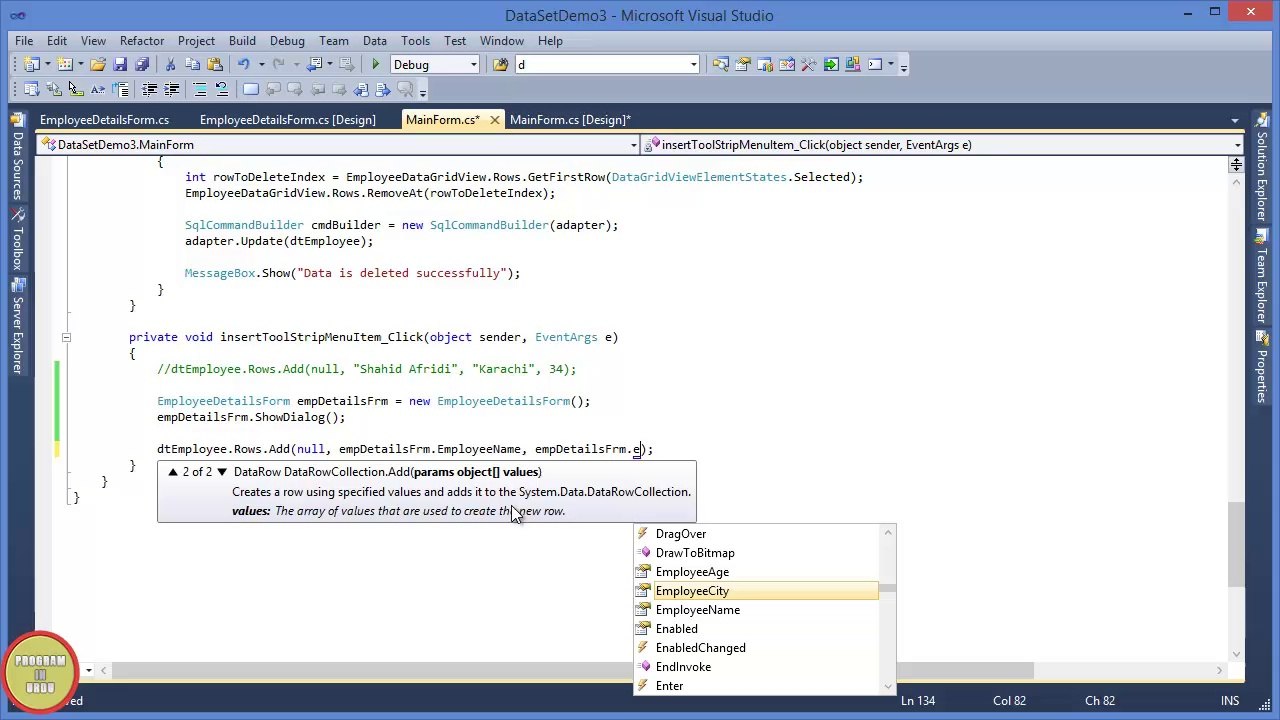
Task: Open the Build menu
Action: coord(242,41)
